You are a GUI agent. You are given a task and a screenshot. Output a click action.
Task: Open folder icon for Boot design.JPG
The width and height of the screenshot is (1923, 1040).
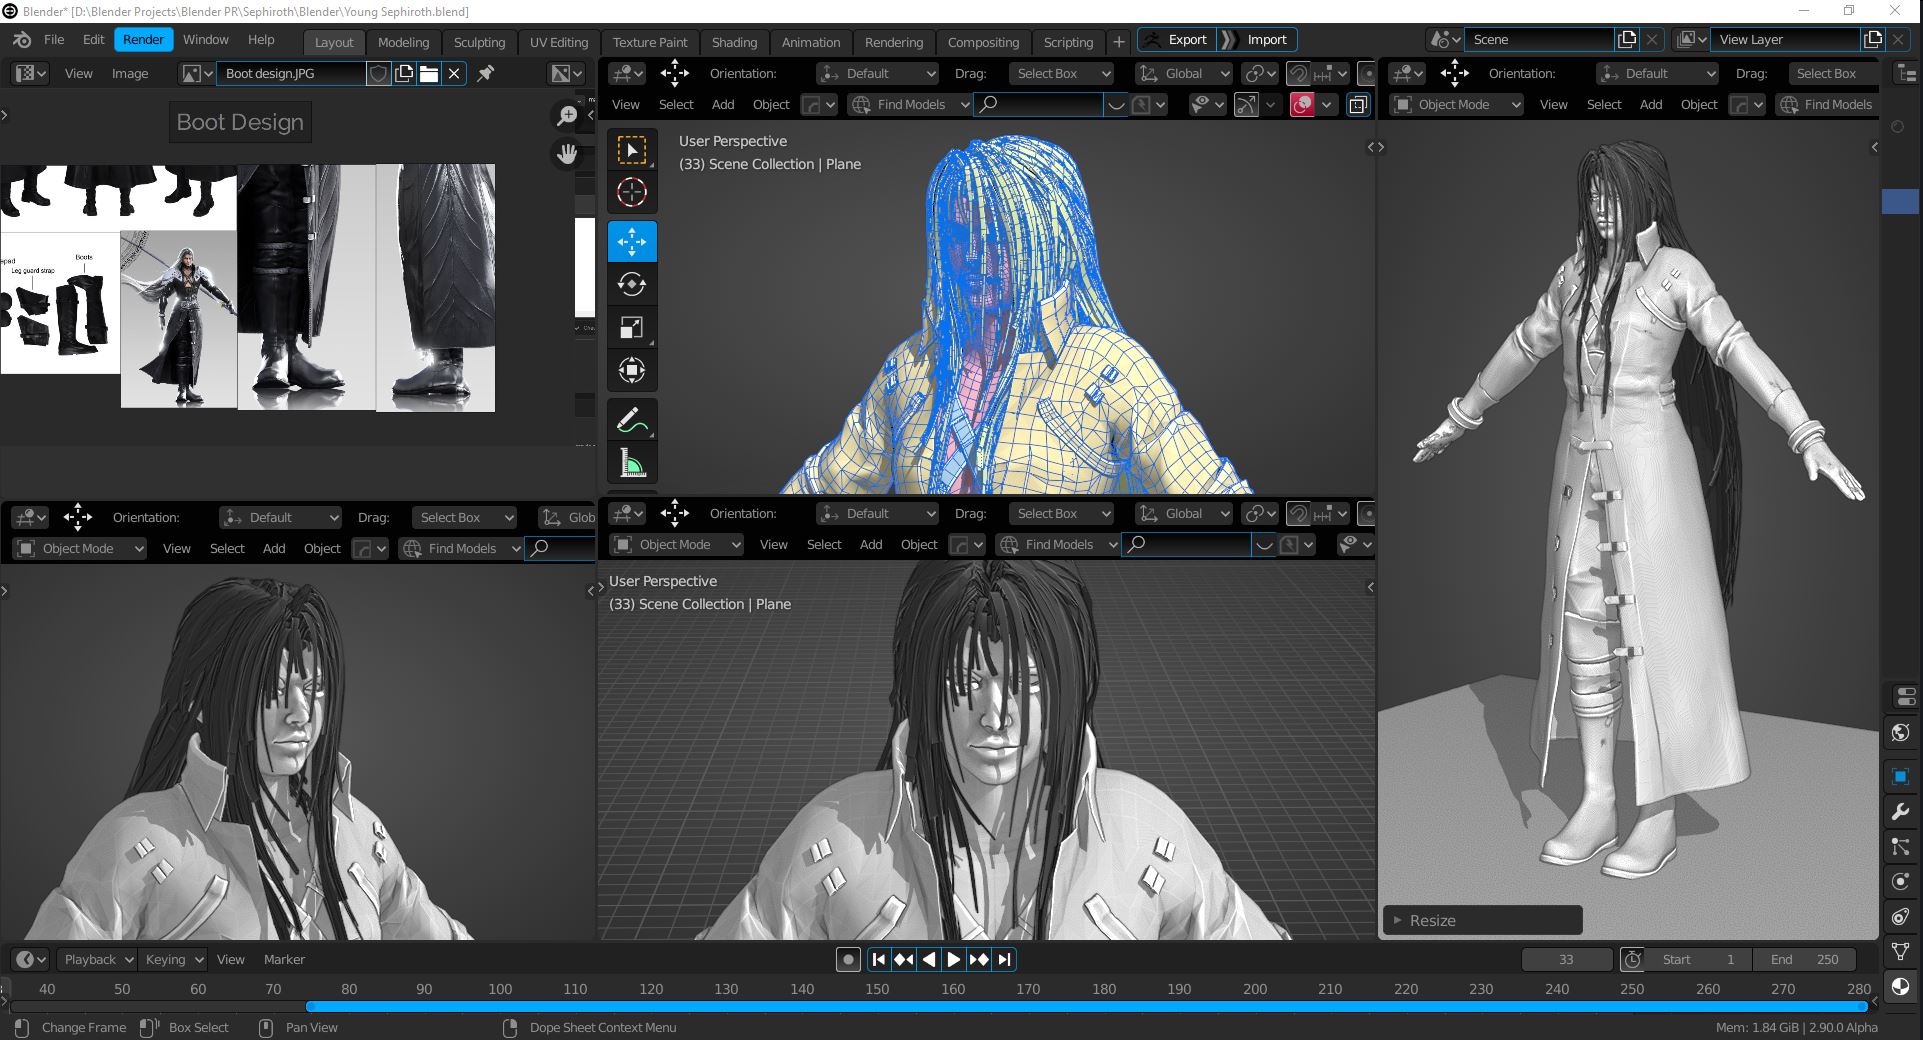coord(429,73)
